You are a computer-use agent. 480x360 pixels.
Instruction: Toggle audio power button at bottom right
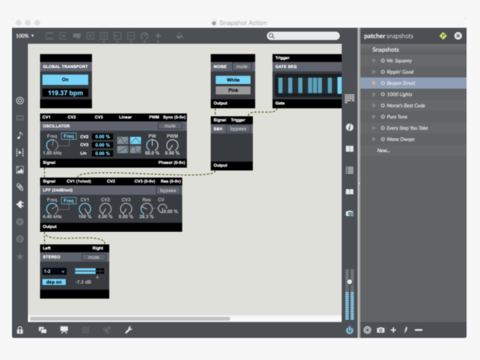(349, 330)
